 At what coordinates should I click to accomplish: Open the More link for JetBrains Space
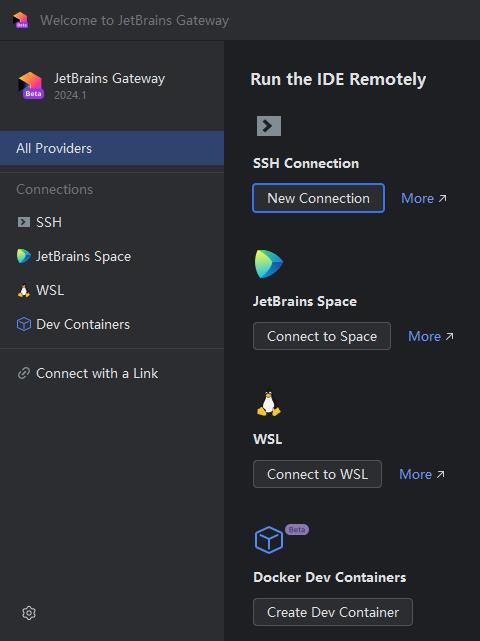click(431, 336)
